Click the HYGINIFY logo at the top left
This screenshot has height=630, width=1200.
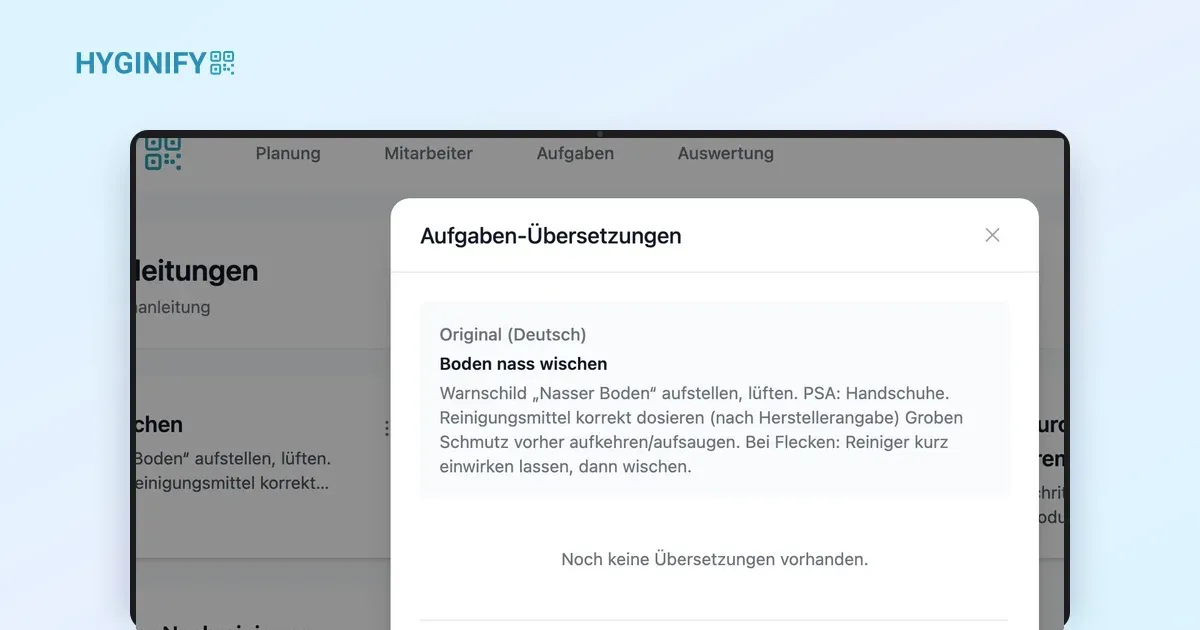pyautogui.click(x=155, y=64)
